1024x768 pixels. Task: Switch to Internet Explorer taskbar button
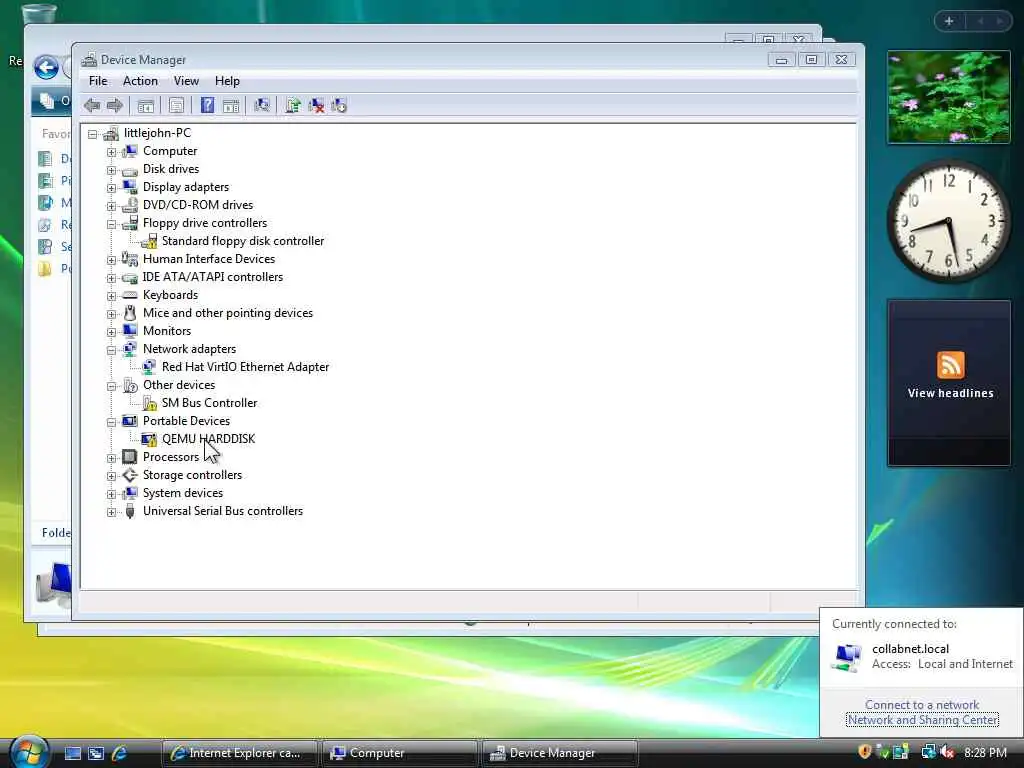click(240, 753)
